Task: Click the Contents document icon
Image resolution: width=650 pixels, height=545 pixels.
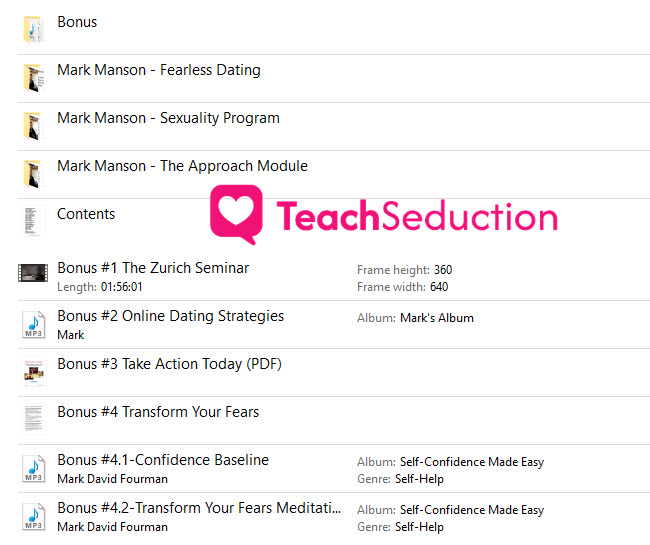Action: pos(34,221)
